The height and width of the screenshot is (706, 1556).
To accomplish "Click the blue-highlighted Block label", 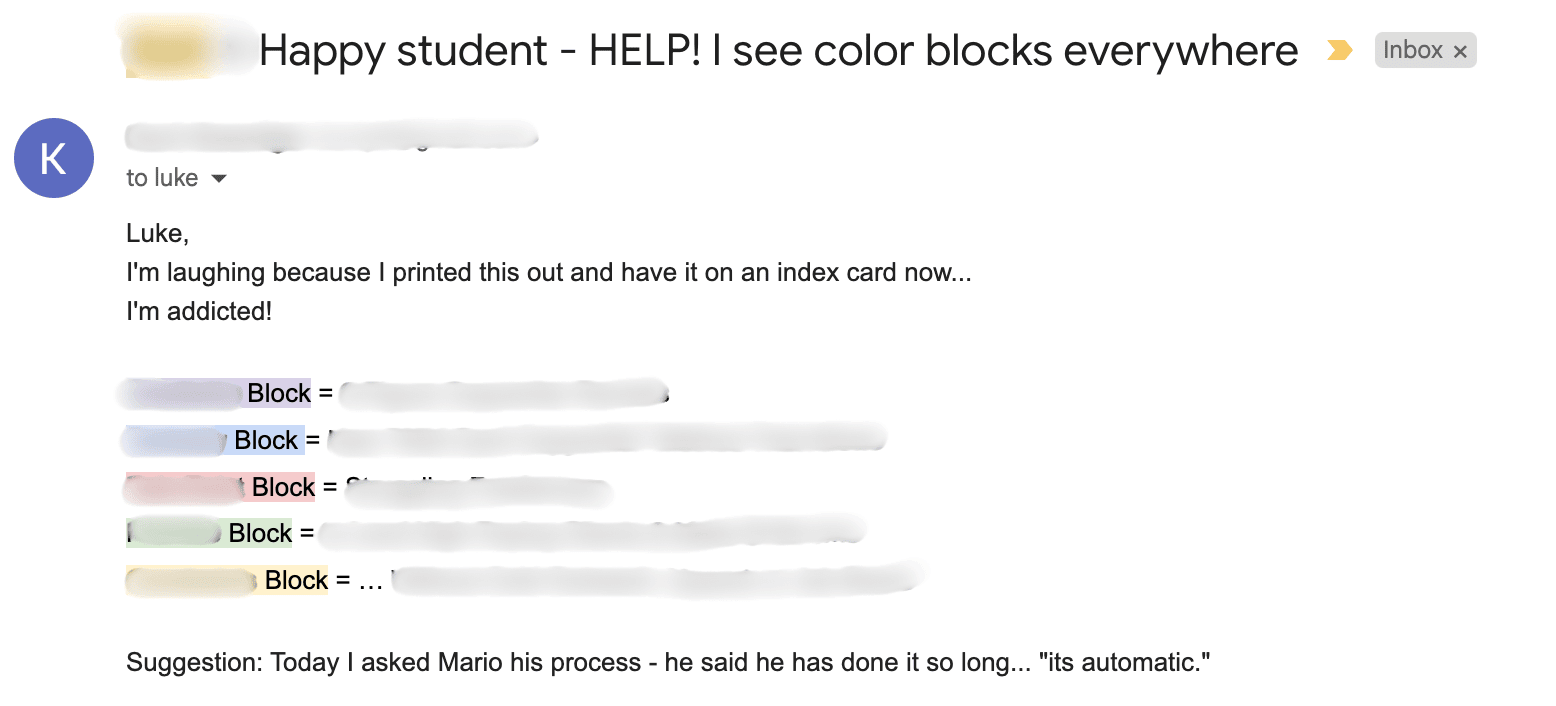I will point(266,440).
